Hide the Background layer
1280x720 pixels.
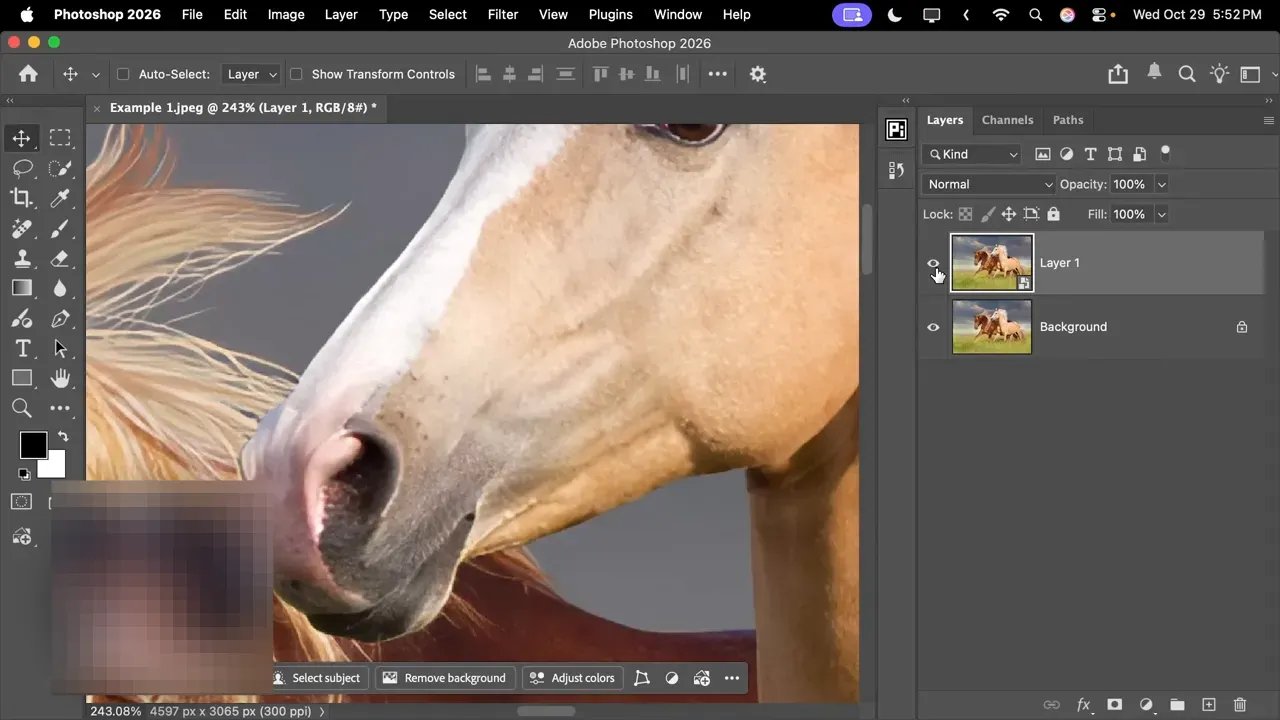[933, 327]
